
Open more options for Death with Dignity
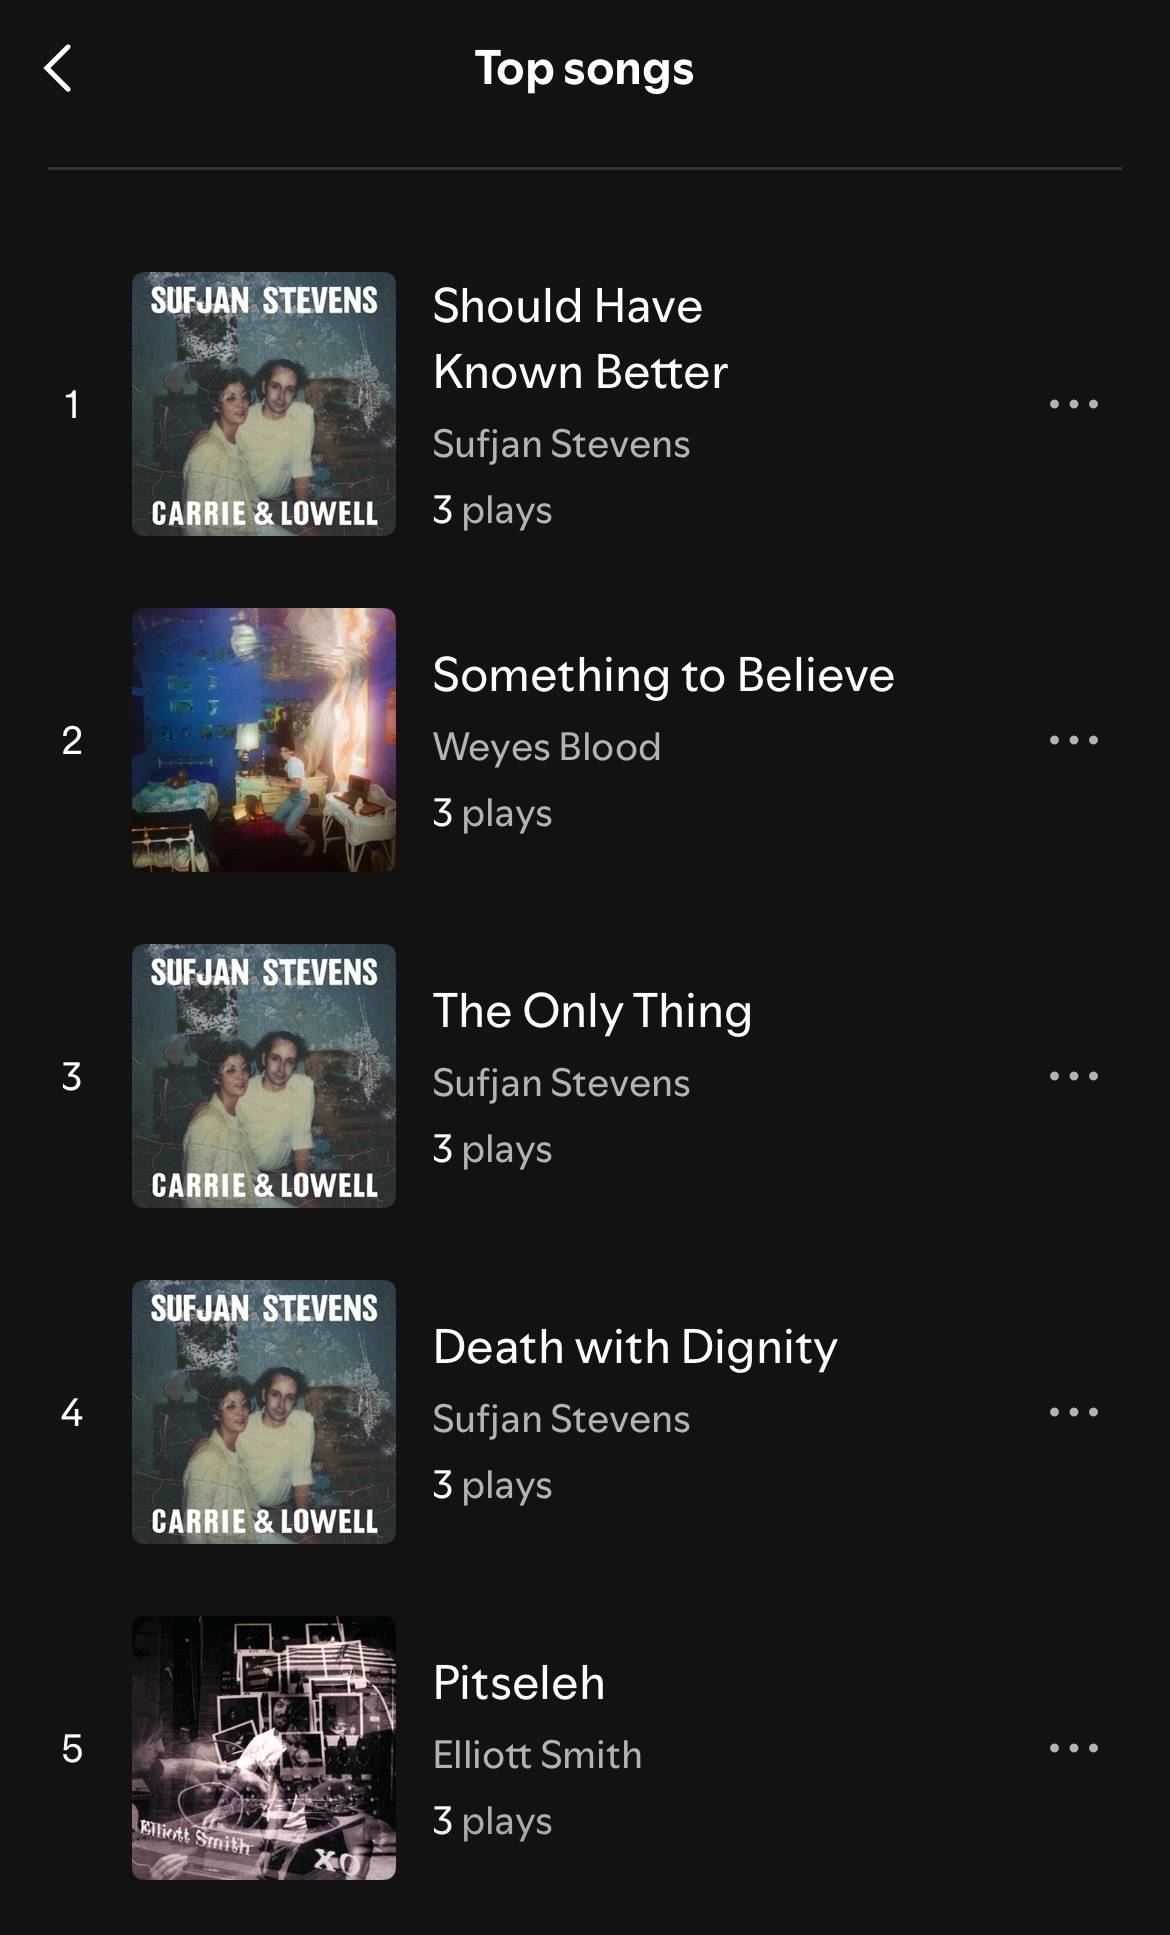1073,1412
